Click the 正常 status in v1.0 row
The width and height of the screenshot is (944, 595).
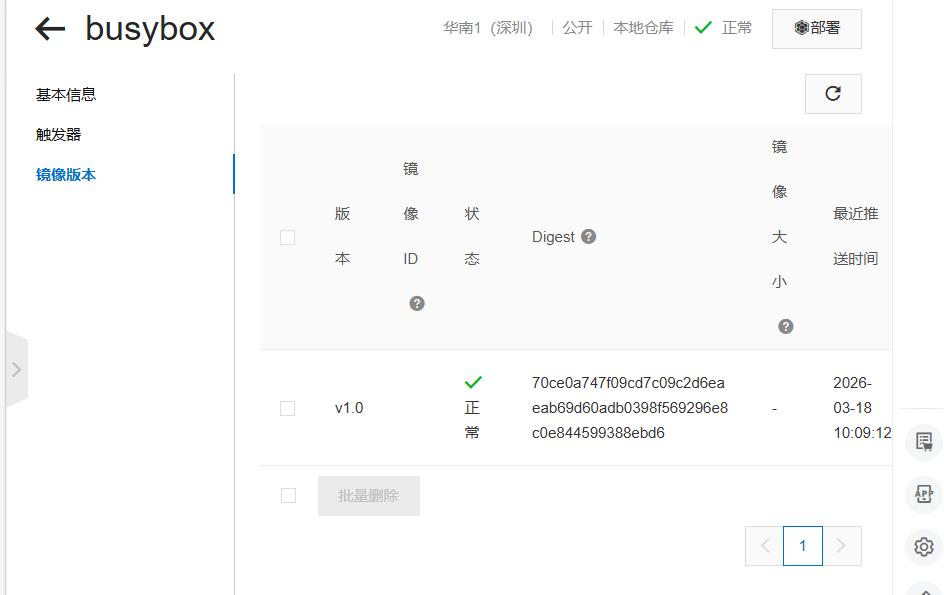[473, 408]
